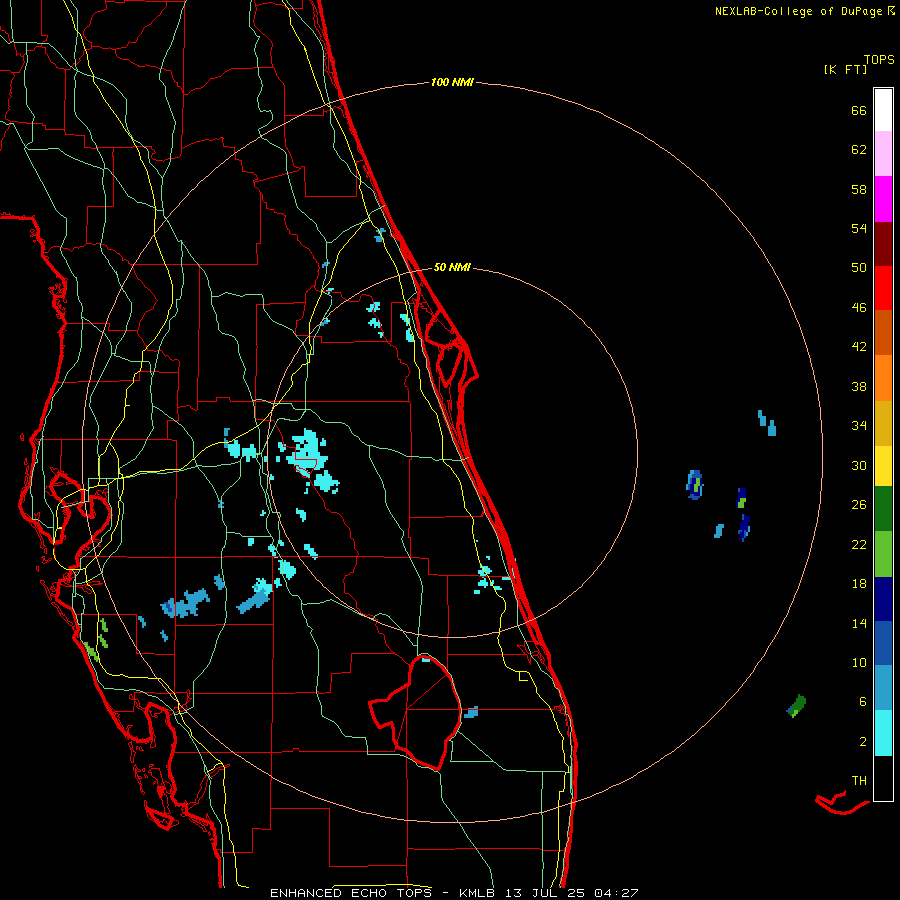Click the '30' legend value label
The height and width of the screenshot is (900, 900).
(x=859, y=466)
